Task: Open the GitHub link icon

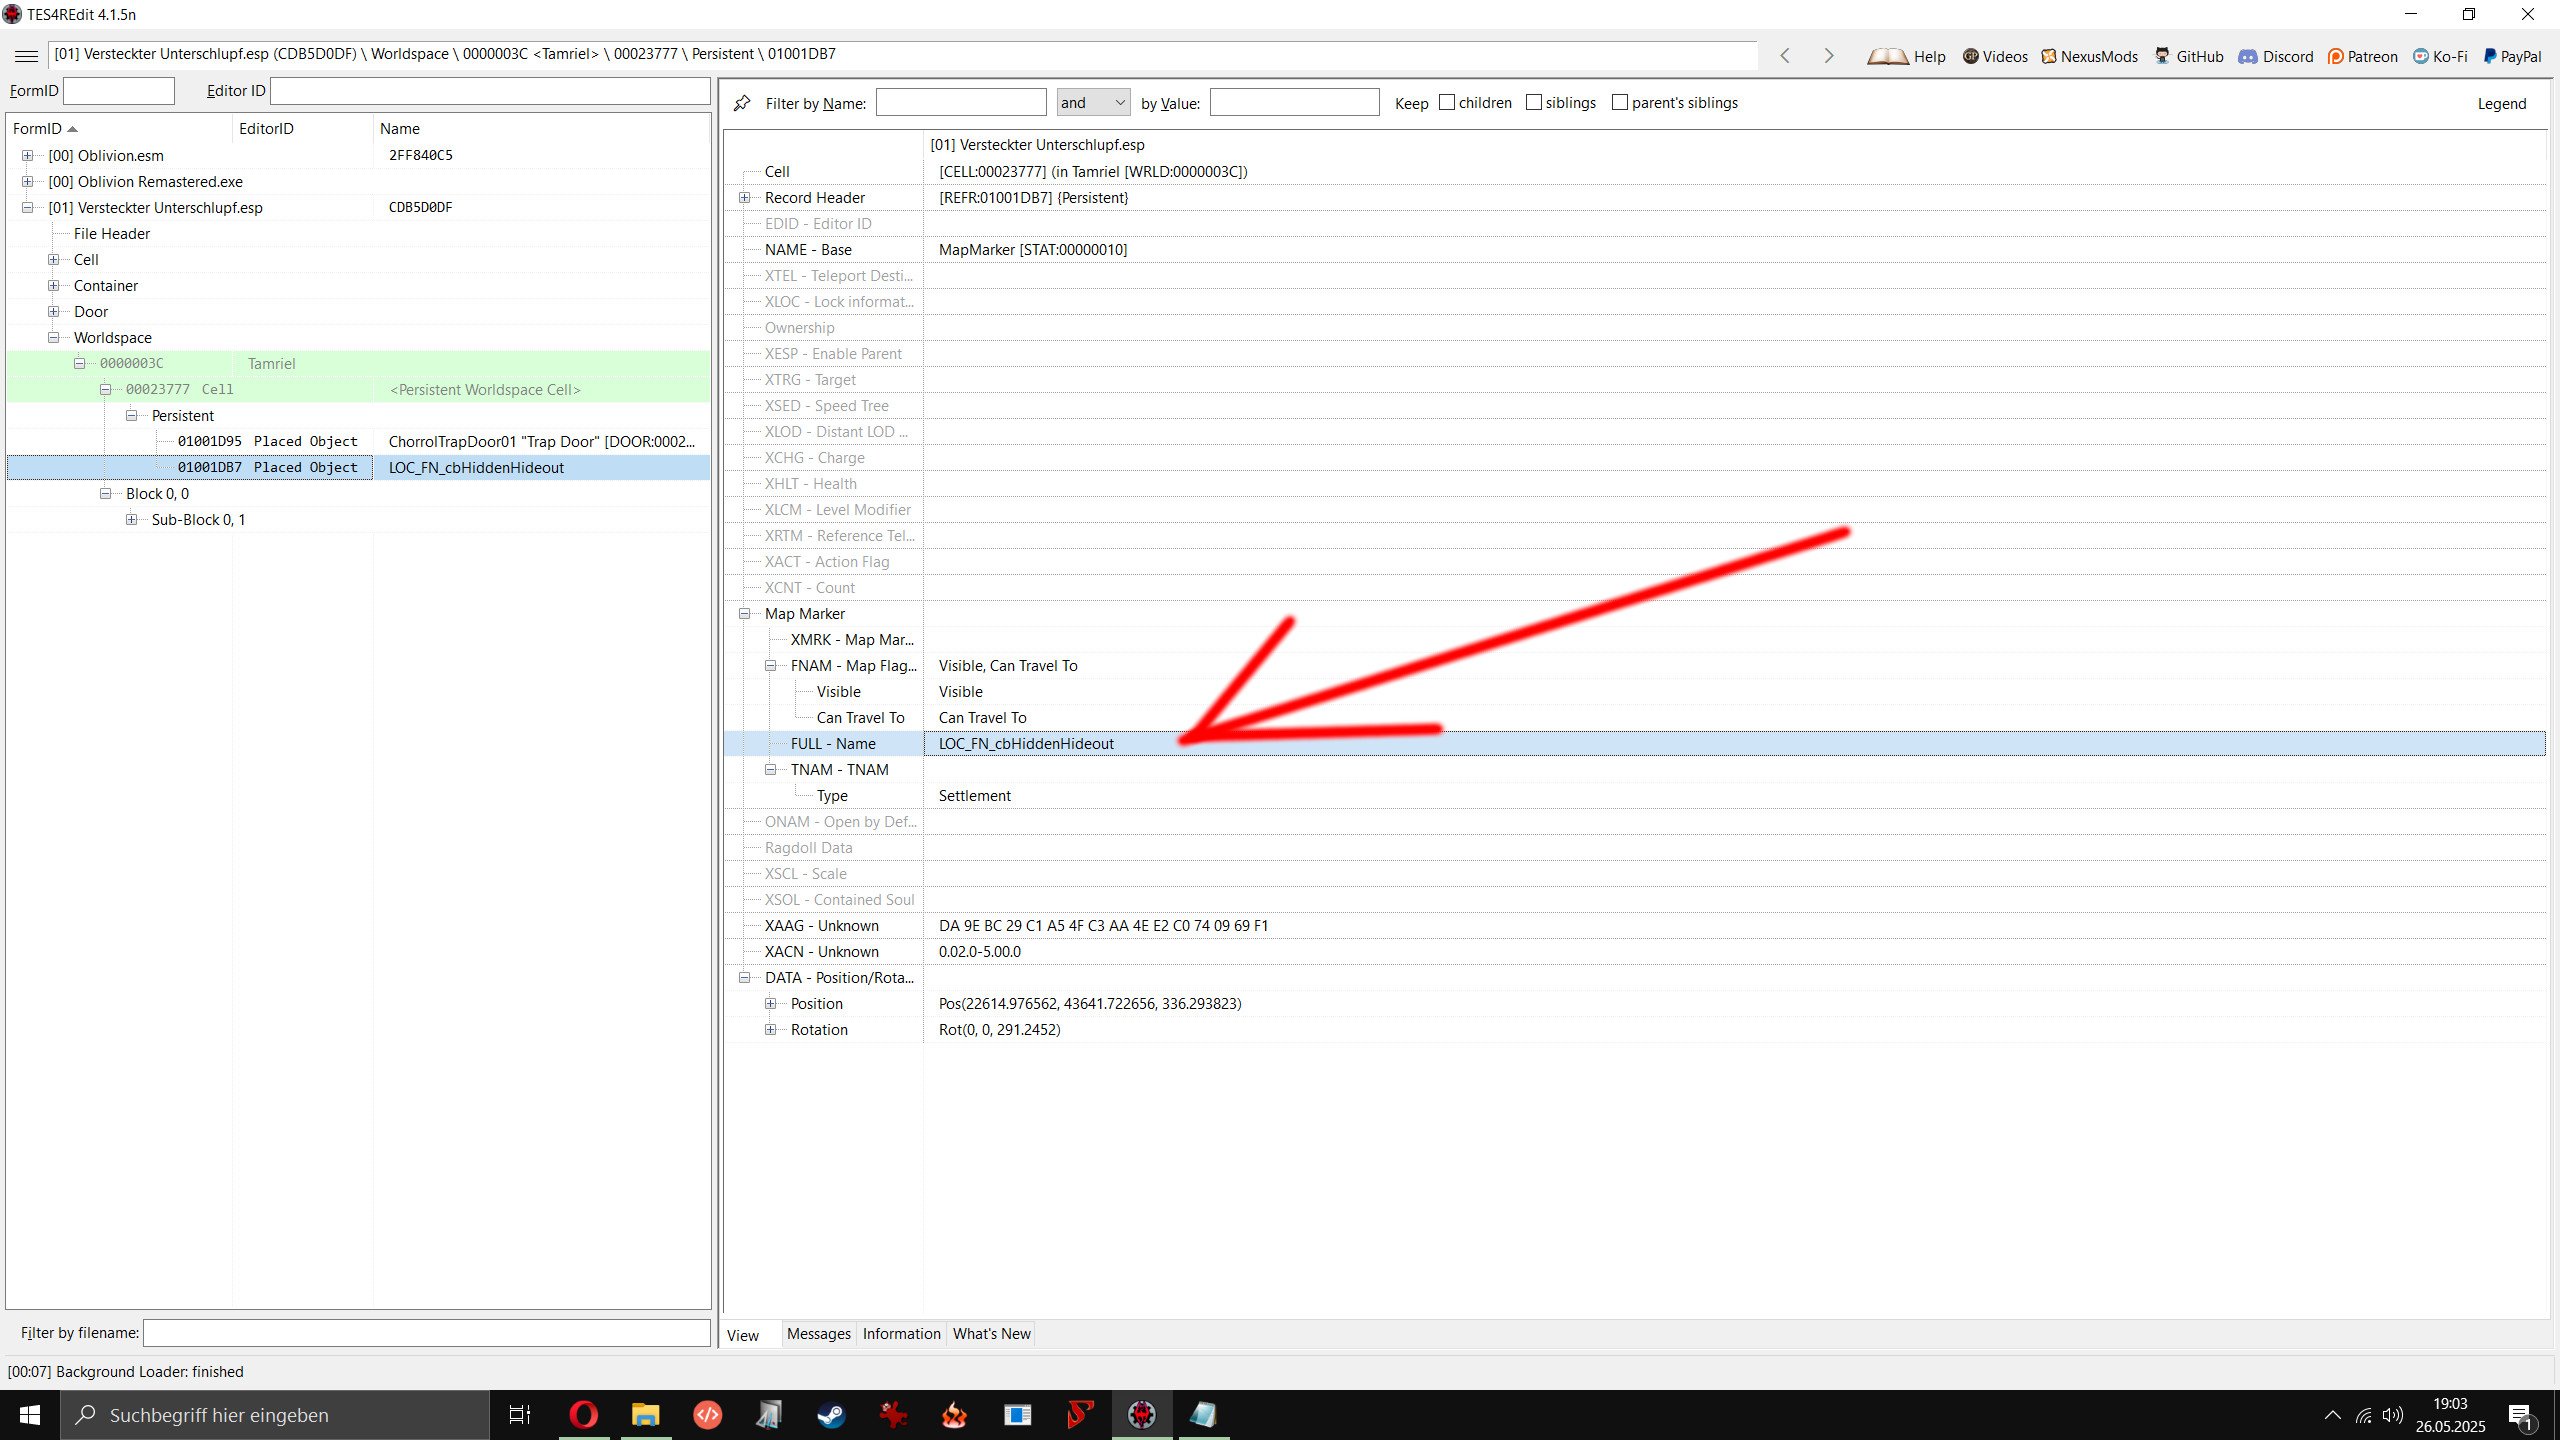Action: 2163,56
